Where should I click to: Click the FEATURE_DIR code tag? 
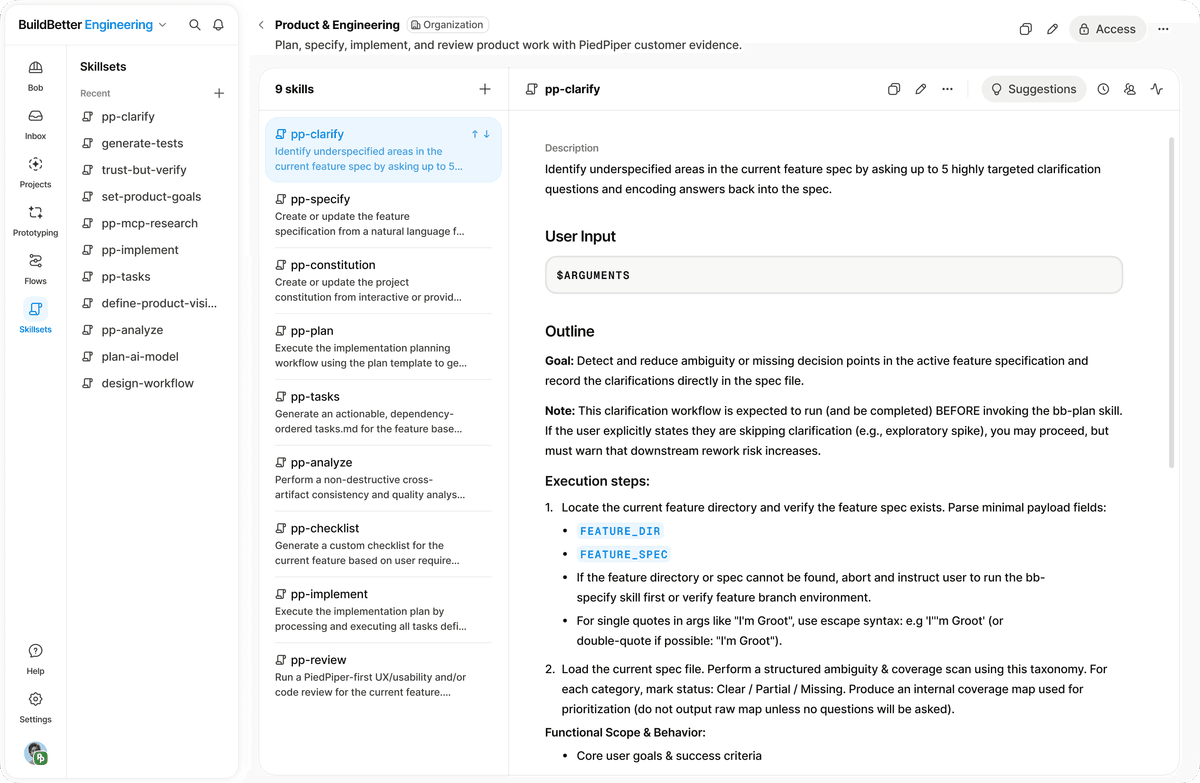(620, 531)
